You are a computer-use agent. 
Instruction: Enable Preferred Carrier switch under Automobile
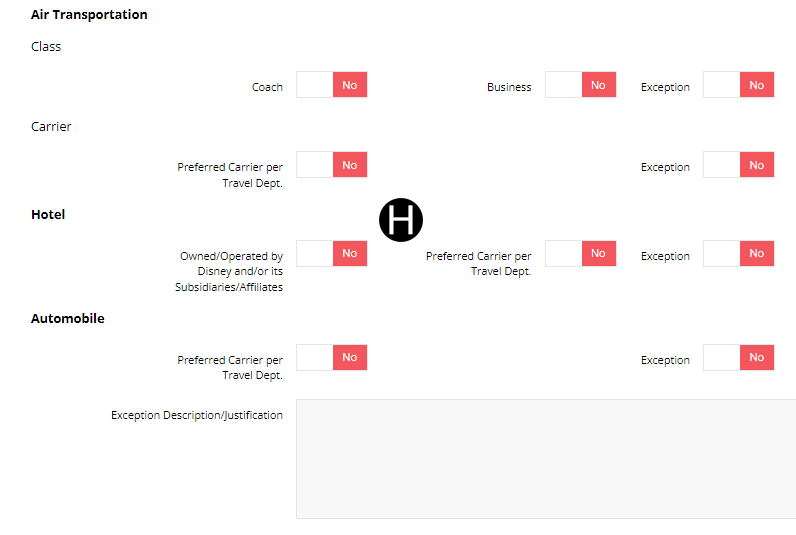(331, 358)
